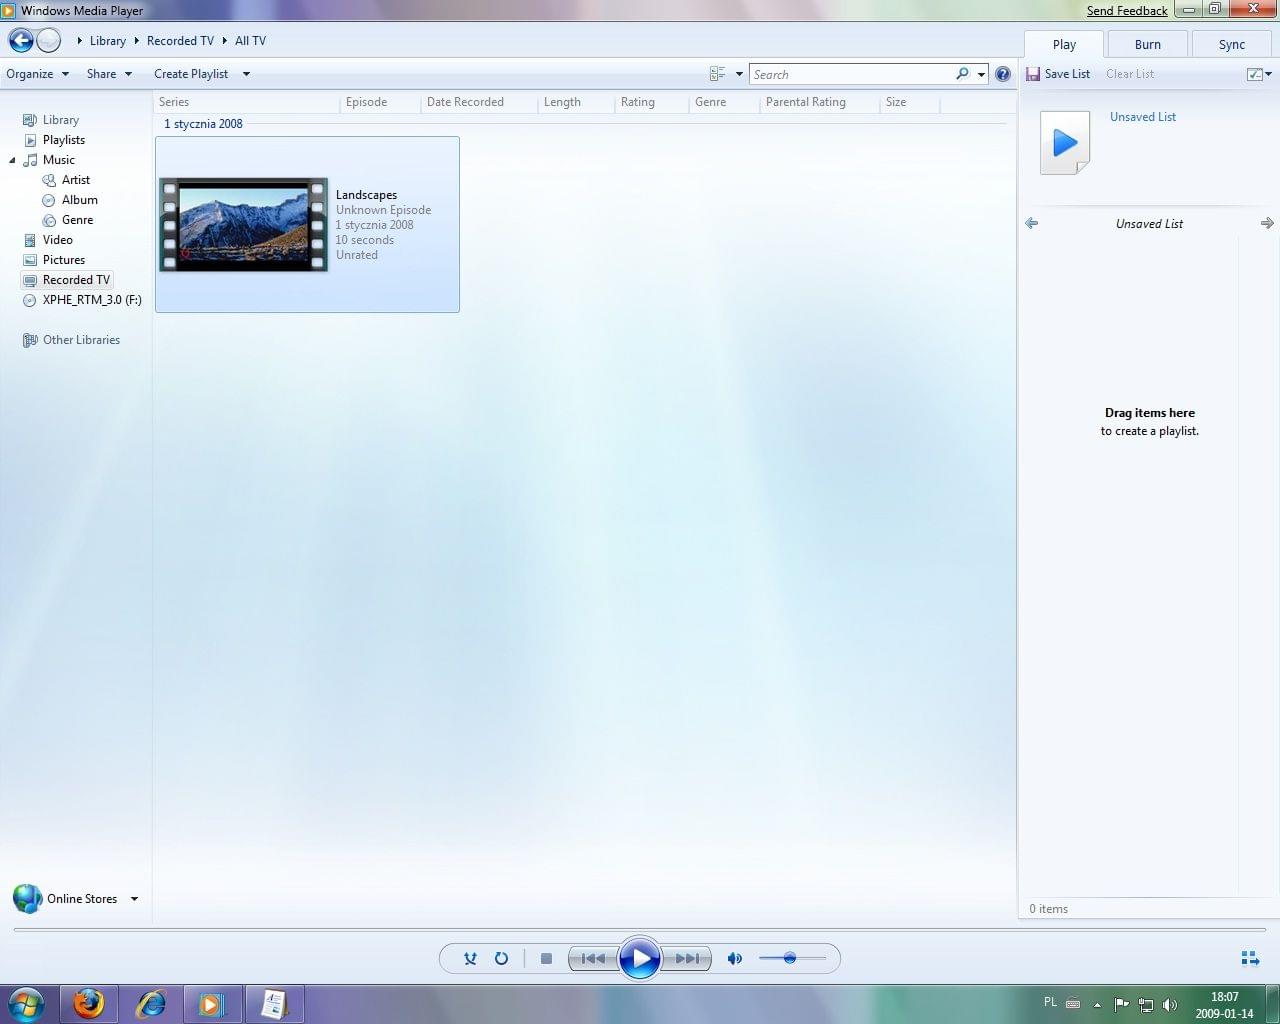Open Other Libraries
The width and height of the screenshot is (1280, 1024).
pos(81,340)
